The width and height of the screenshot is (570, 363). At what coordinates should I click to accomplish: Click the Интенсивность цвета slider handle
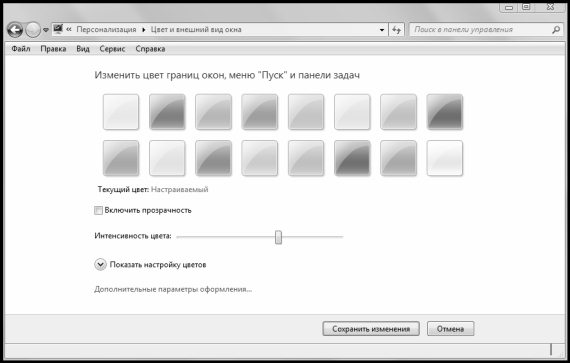tap(278, 237)
